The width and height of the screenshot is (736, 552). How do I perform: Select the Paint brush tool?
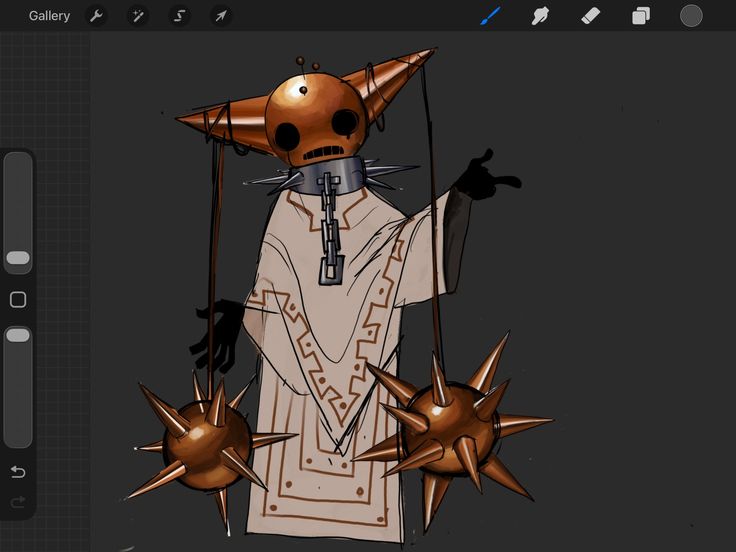pyautogui.click(x=491, y=16)
